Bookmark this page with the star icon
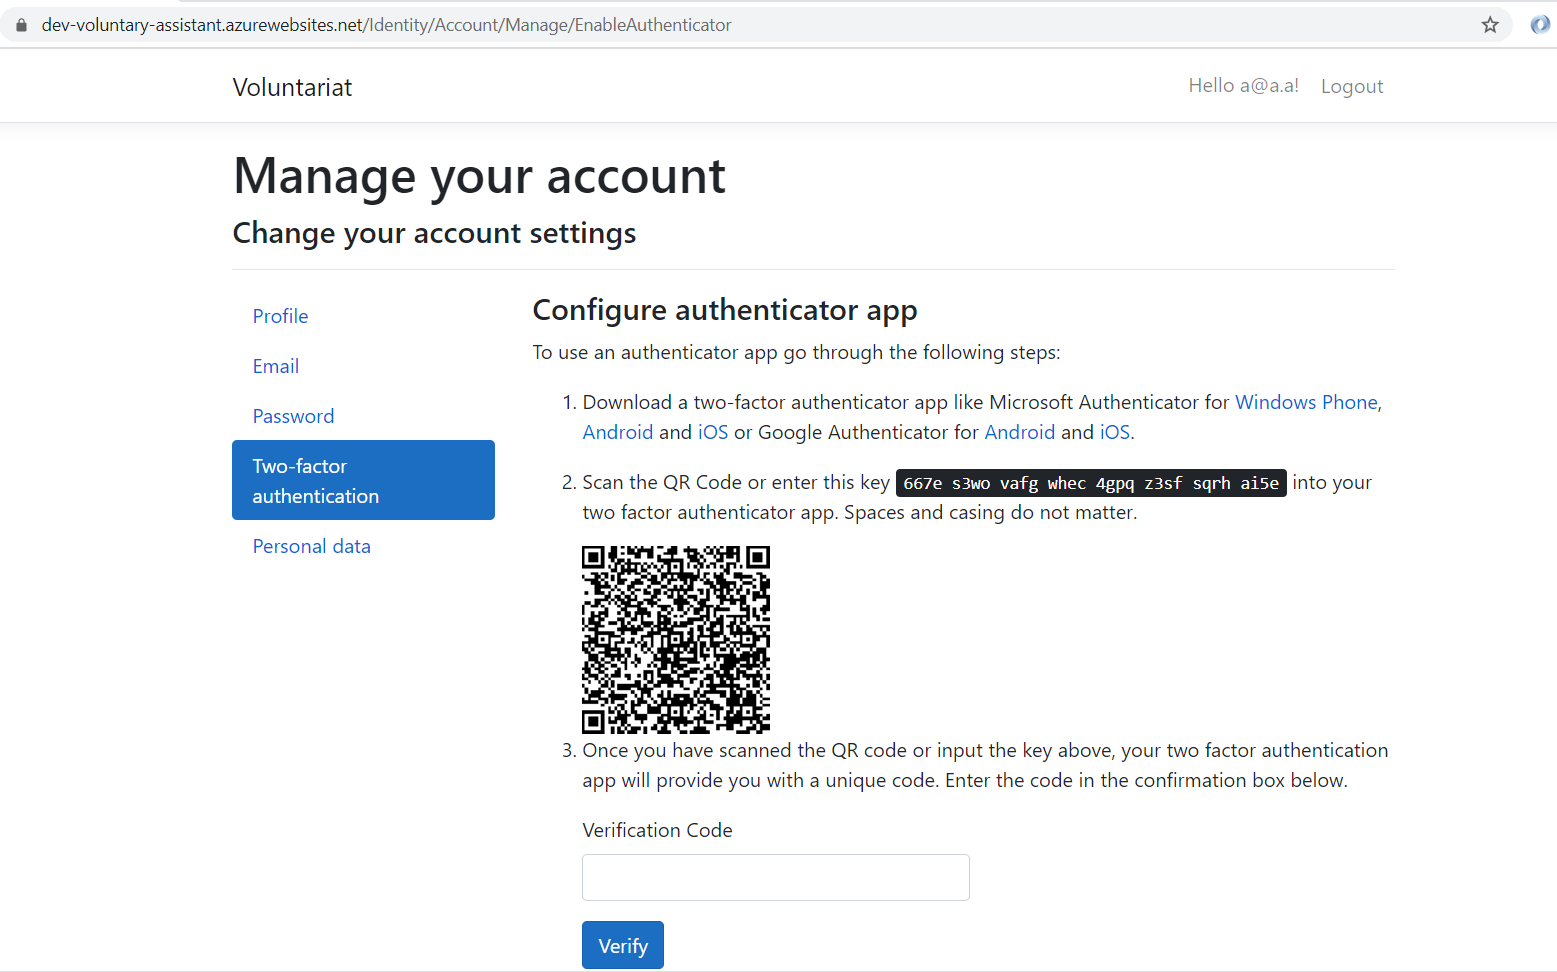The height and width of the screenshot is (972, 1557). coord(1490,25)
